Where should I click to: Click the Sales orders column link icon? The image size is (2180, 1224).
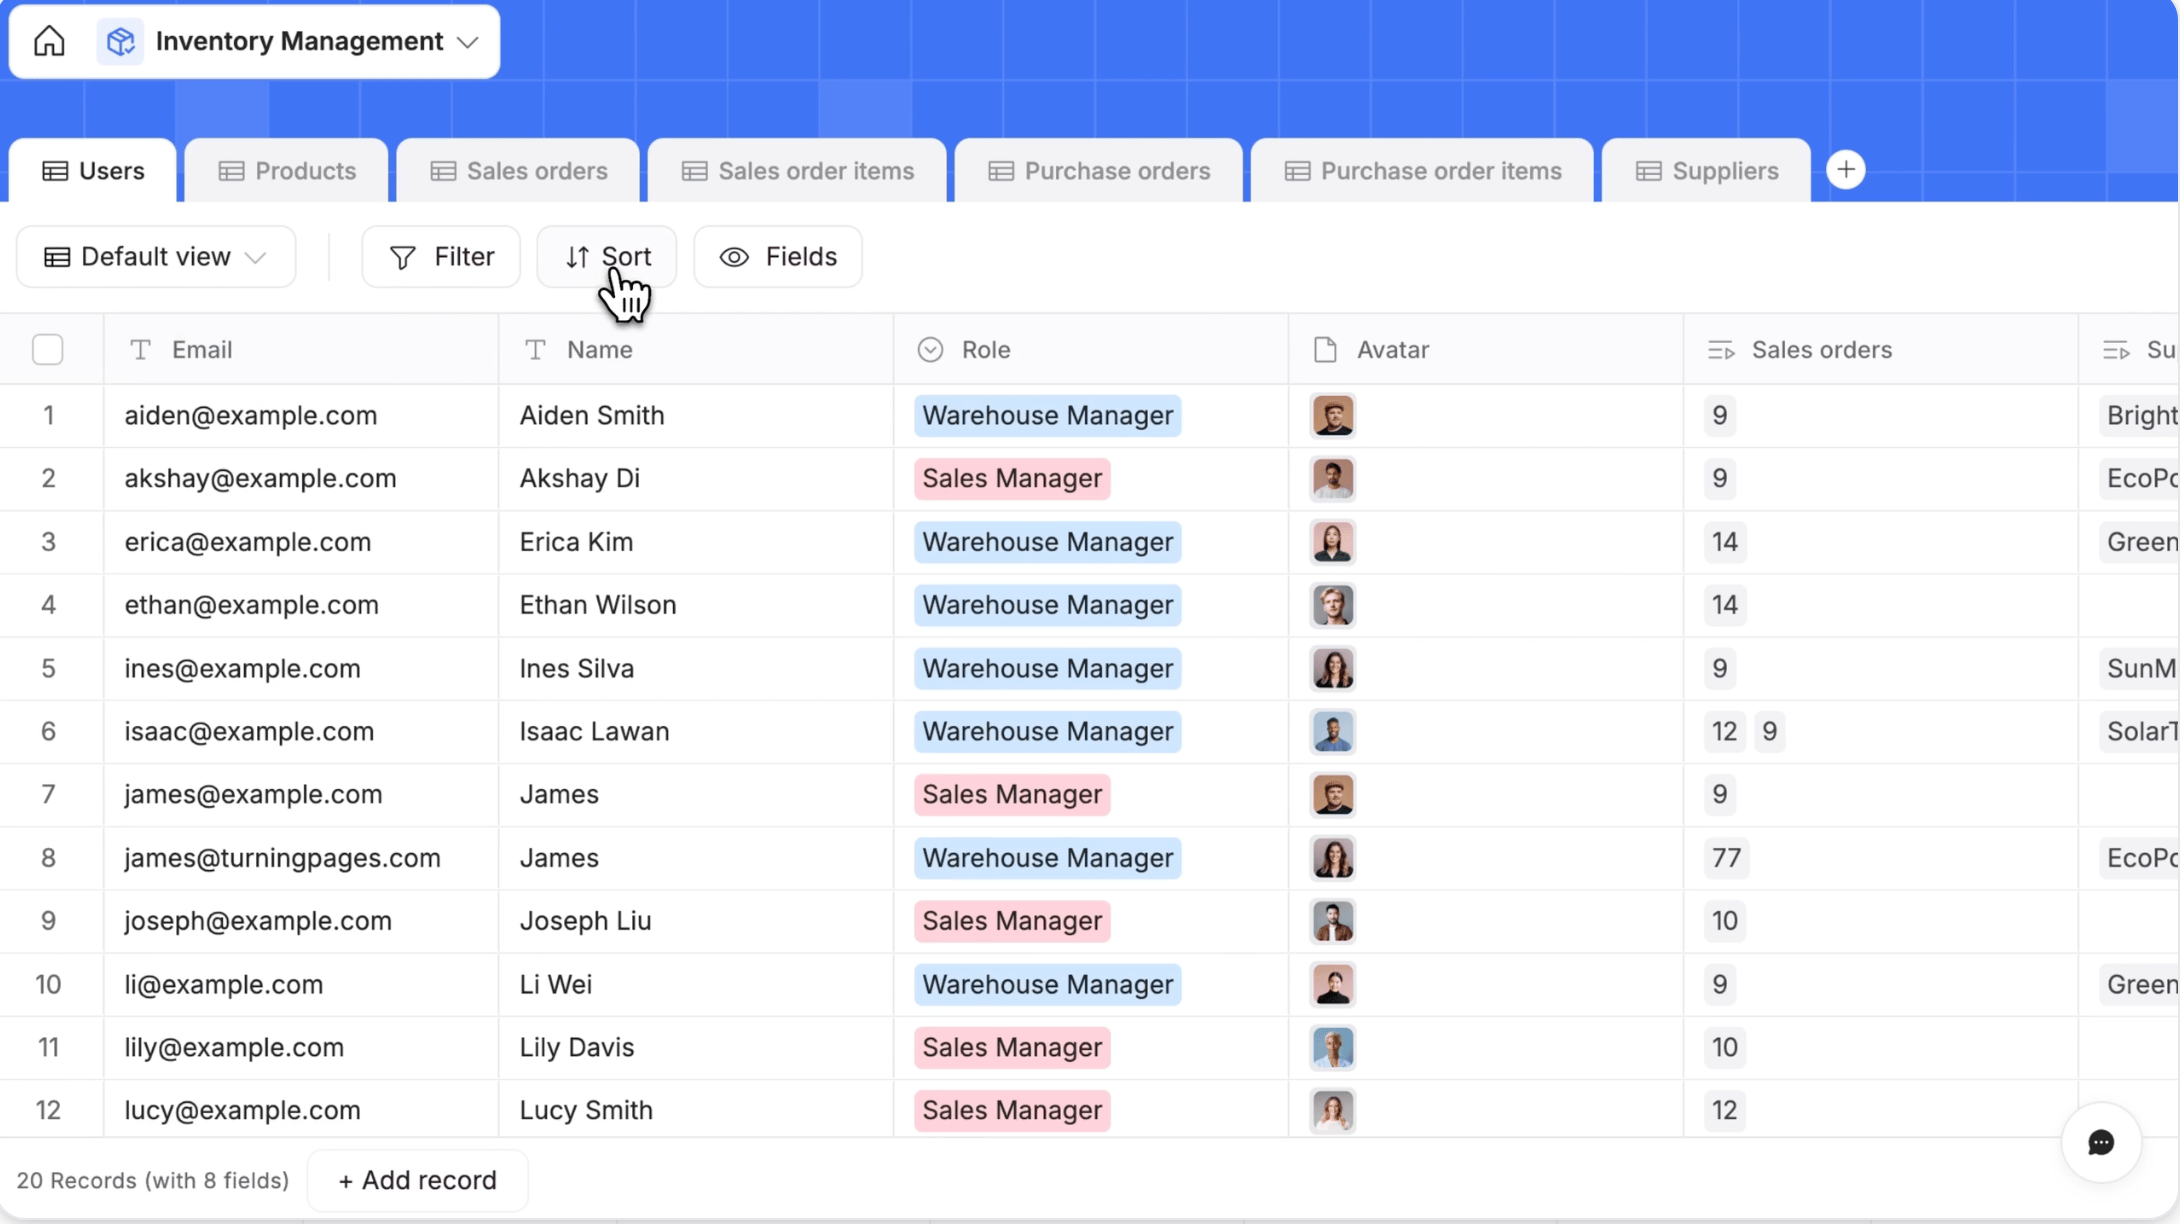coord(1720,349)
